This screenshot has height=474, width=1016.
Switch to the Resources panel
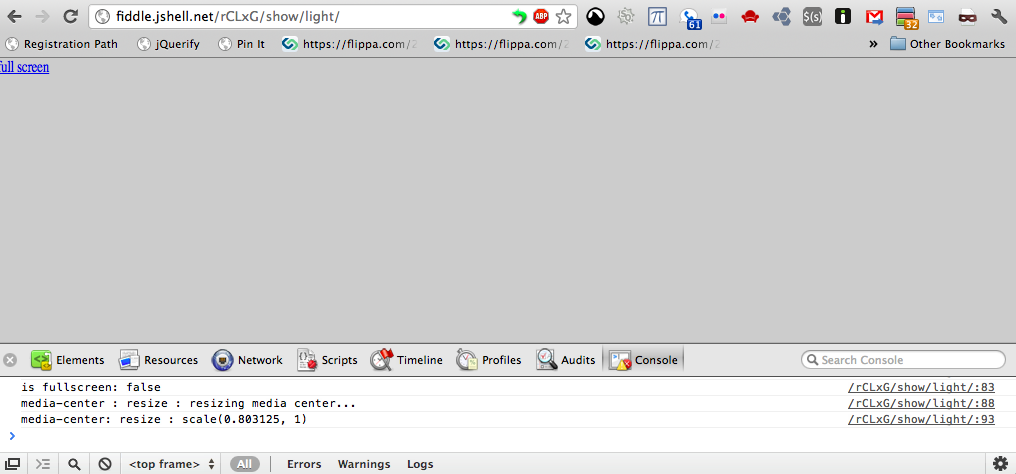point(159,360)
